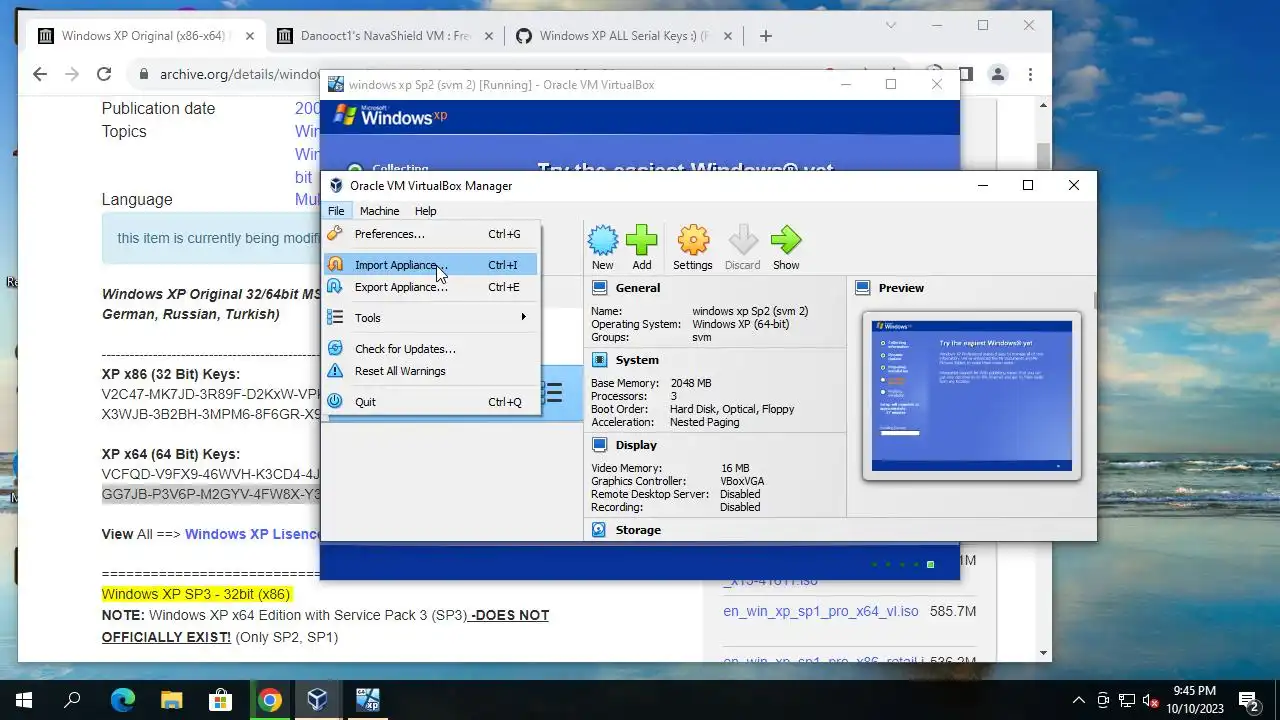Click the Storage section disk icon
The image size is (1280, 720).
tap(600, 530)
